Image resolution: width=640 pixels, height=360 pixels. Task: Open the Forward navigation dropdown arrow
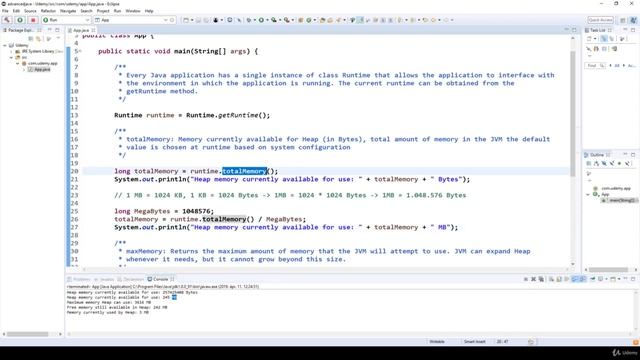[x=452, y=20]
